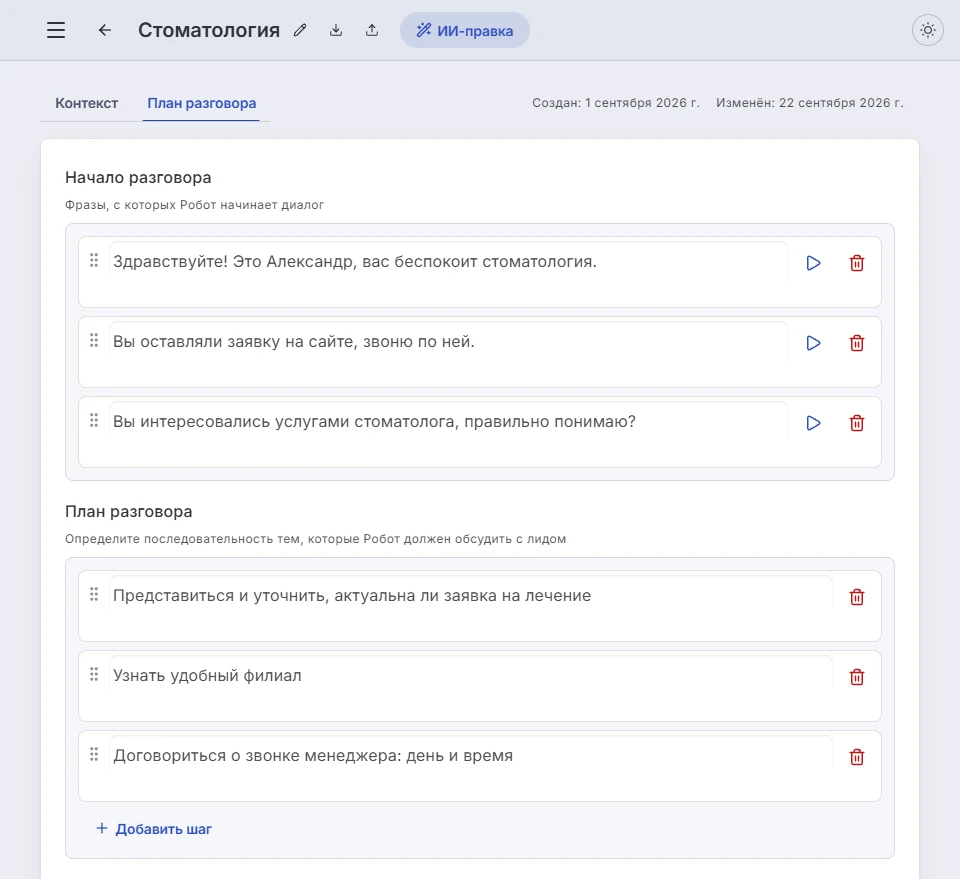Edit the Стоматология title with pencil icon
Viewport: 960px width, 879px height.
tap(300, 30)
